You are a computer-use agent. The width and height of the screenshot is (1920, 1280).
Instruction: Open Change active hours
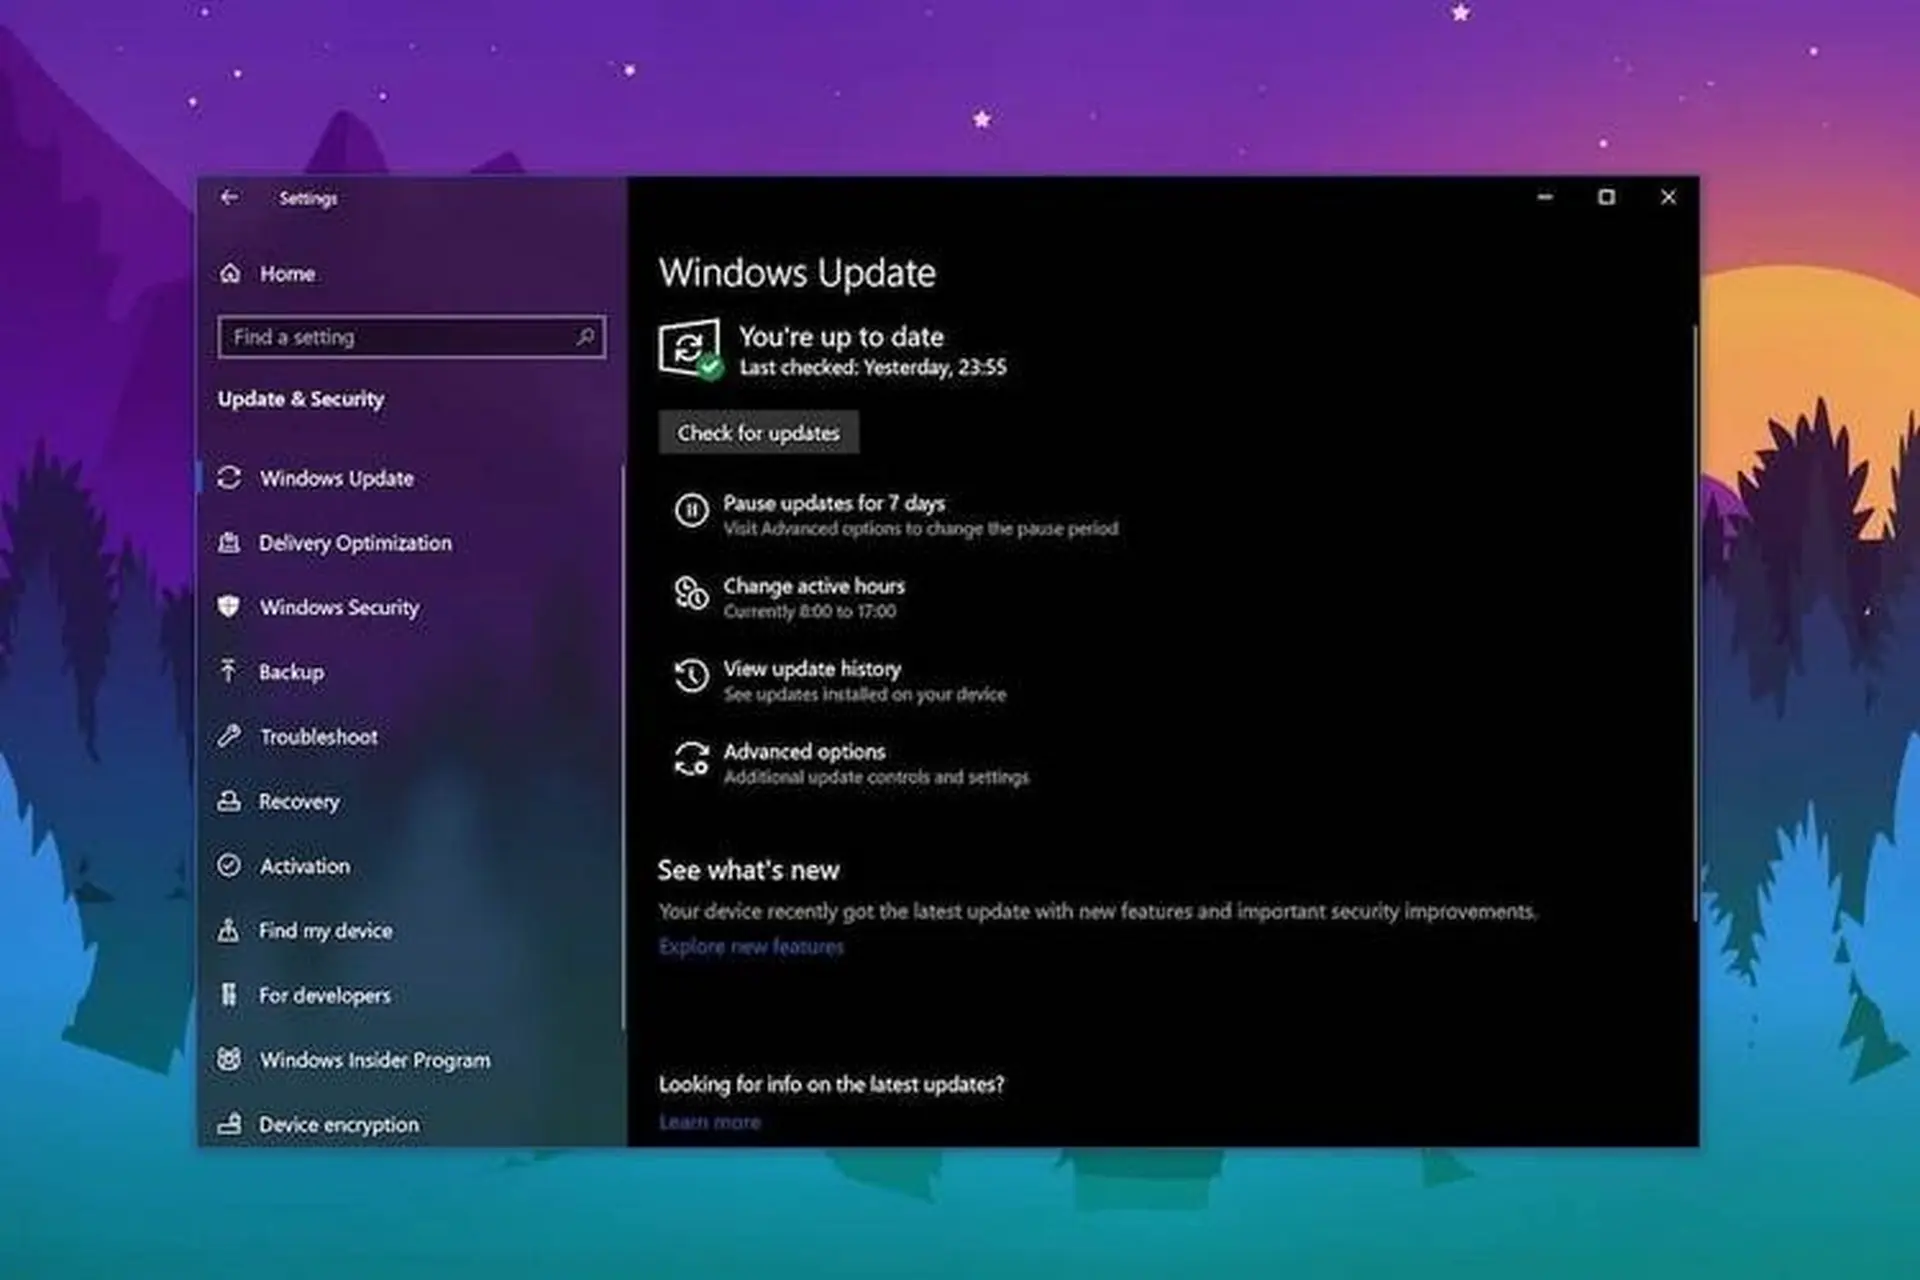791,597
